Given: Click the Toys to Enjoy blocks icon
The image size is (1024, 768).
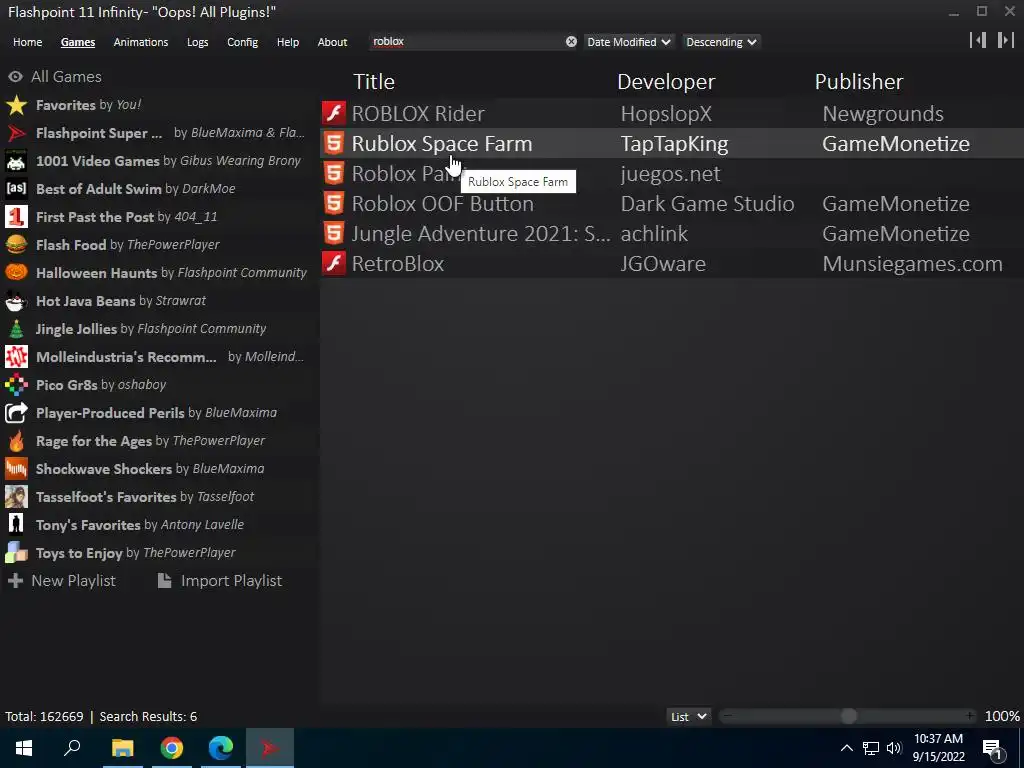Looking at the screenshot, I should click(x=16, y=553).
